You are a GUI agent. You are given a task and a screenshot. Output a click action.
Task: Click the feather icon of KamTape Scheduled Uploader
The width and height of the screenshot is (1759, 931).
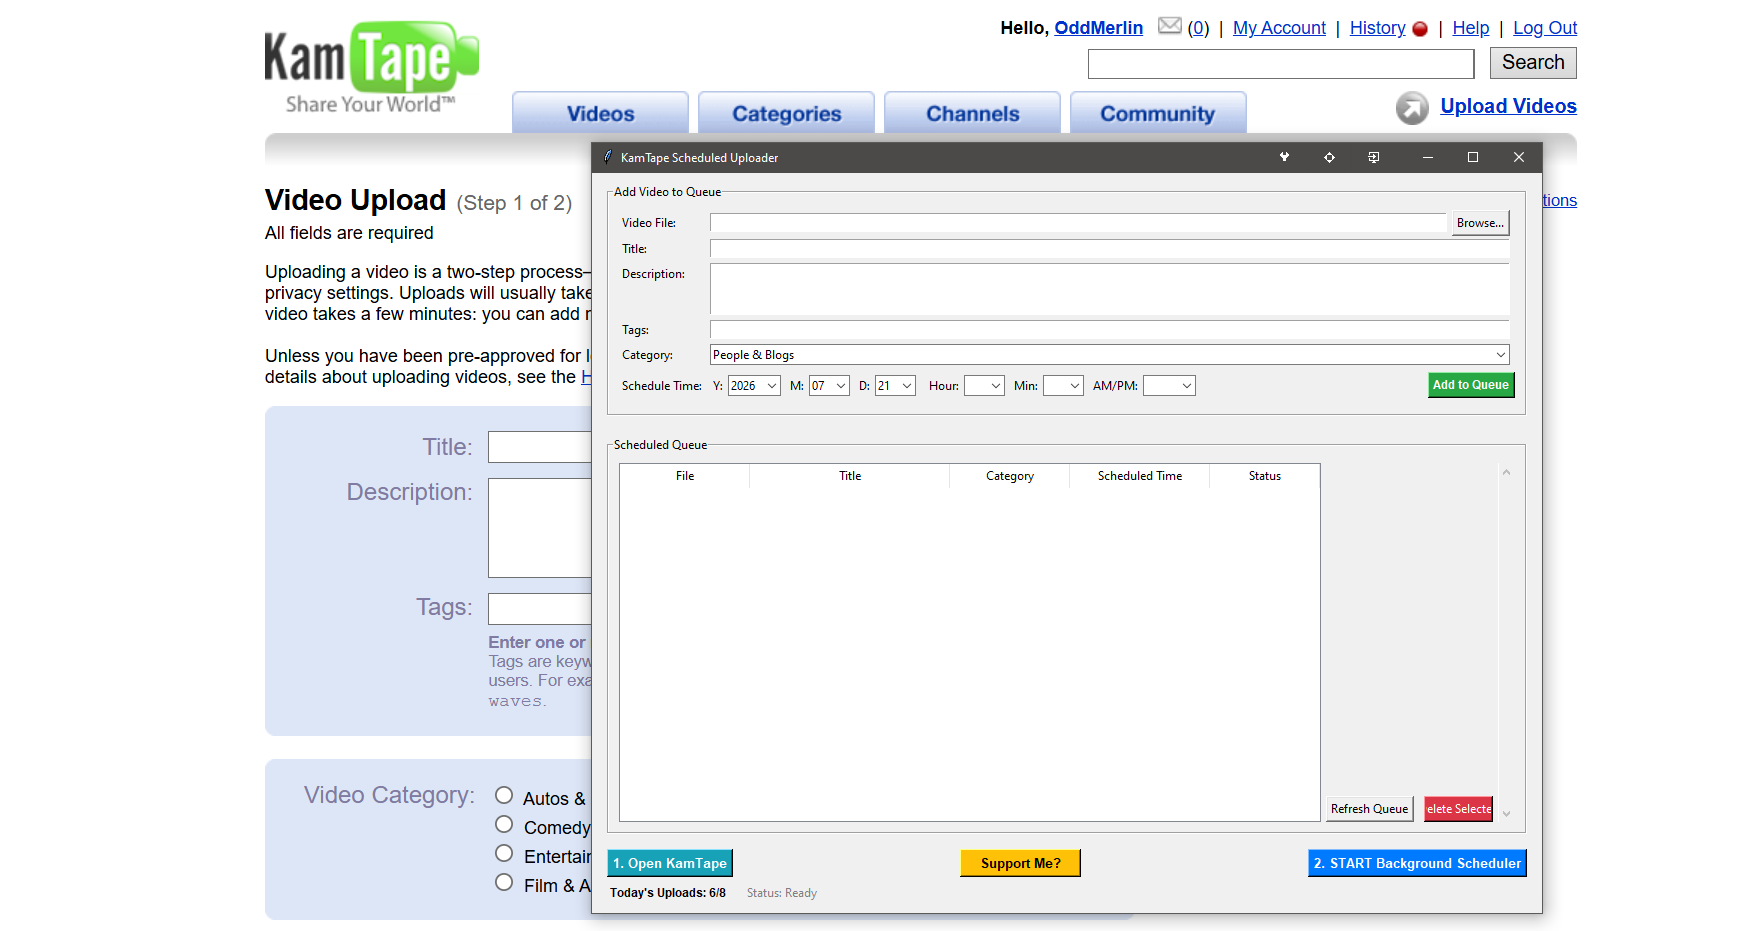tap(607, 157)
